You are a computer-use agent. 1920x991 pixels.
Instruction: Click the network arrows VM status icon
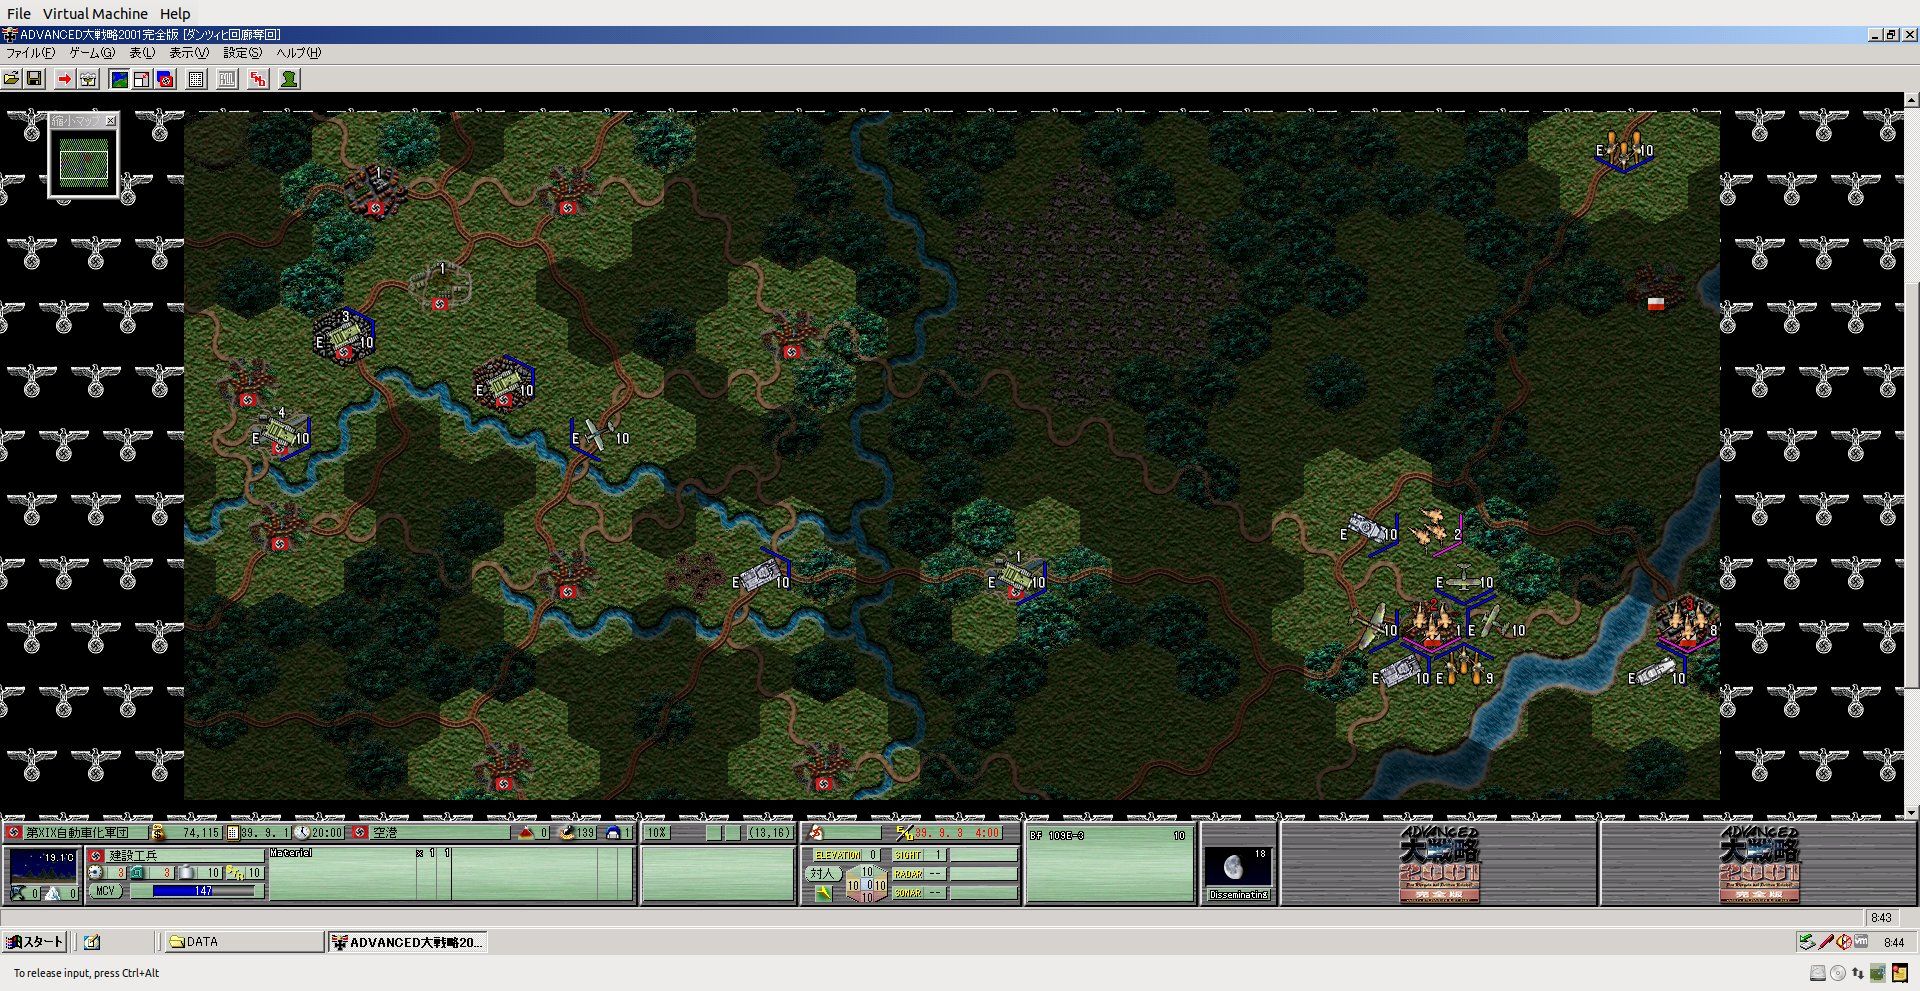pos(1858,973)
